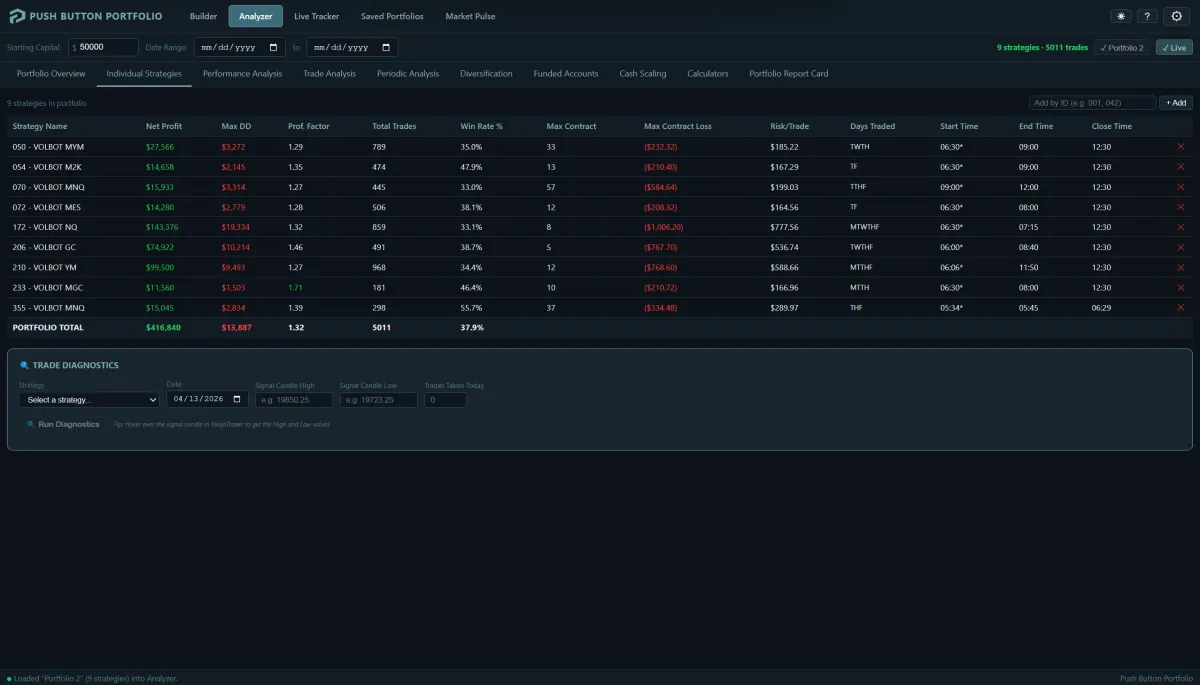The width and height of the screenshot is (1200, 685).
Task: Focus the Trades Taken Today field
Action: [445, 400]
